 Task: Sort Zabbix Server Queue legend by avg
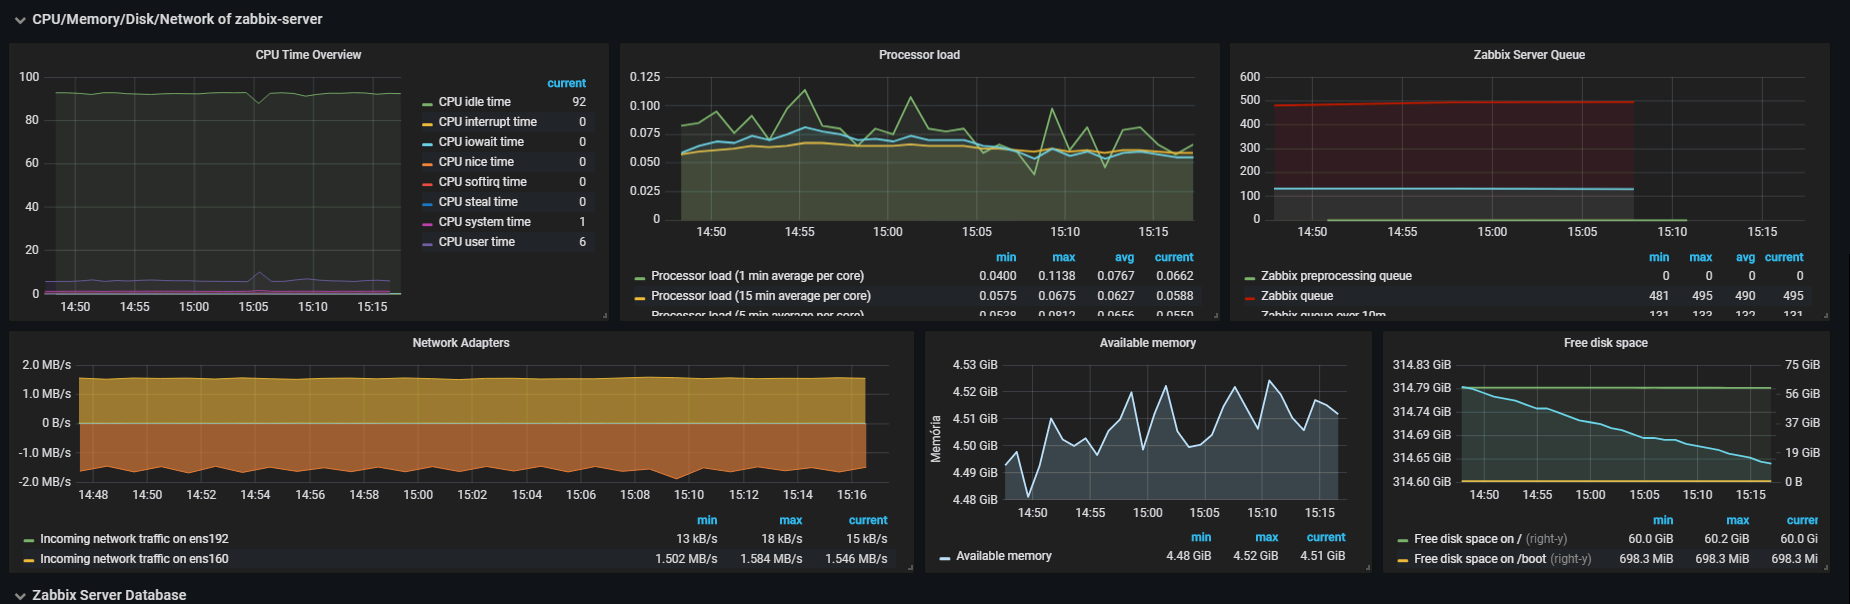pyautogui.click(x=1745, y=257)
